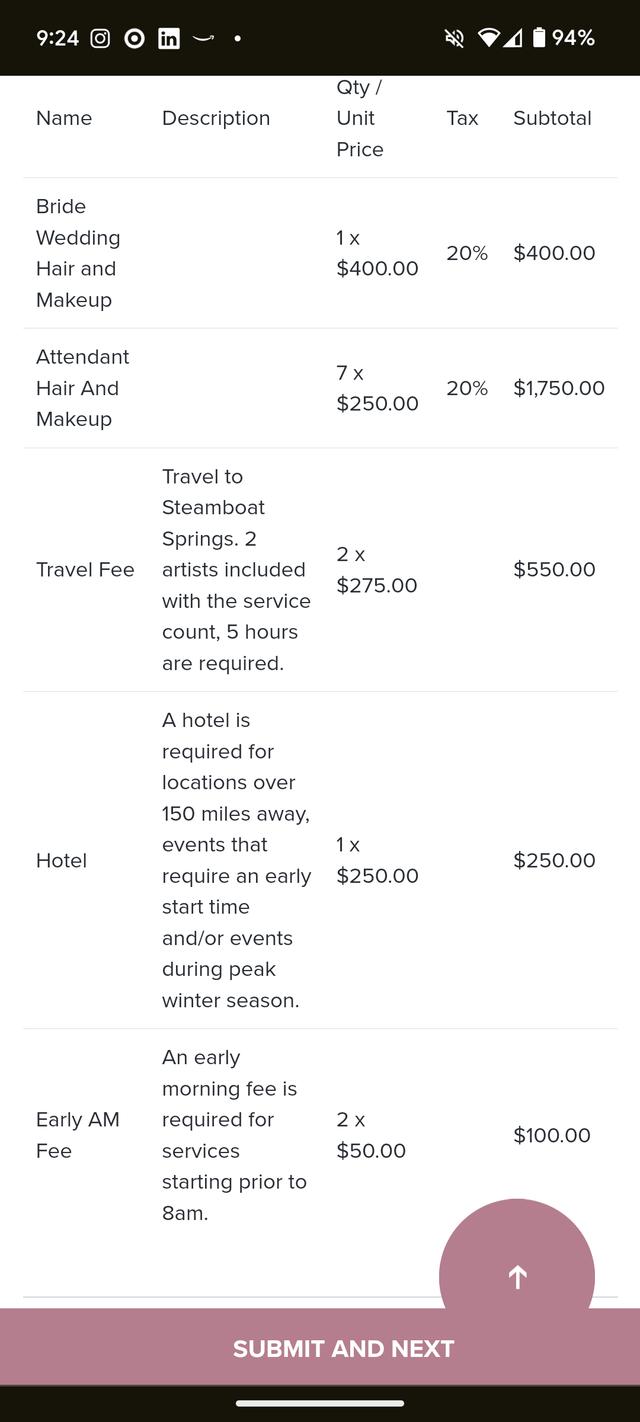Tap the Hotel row name
Viewport: 640px width, 1422px height.
click(x=61, y=861)
